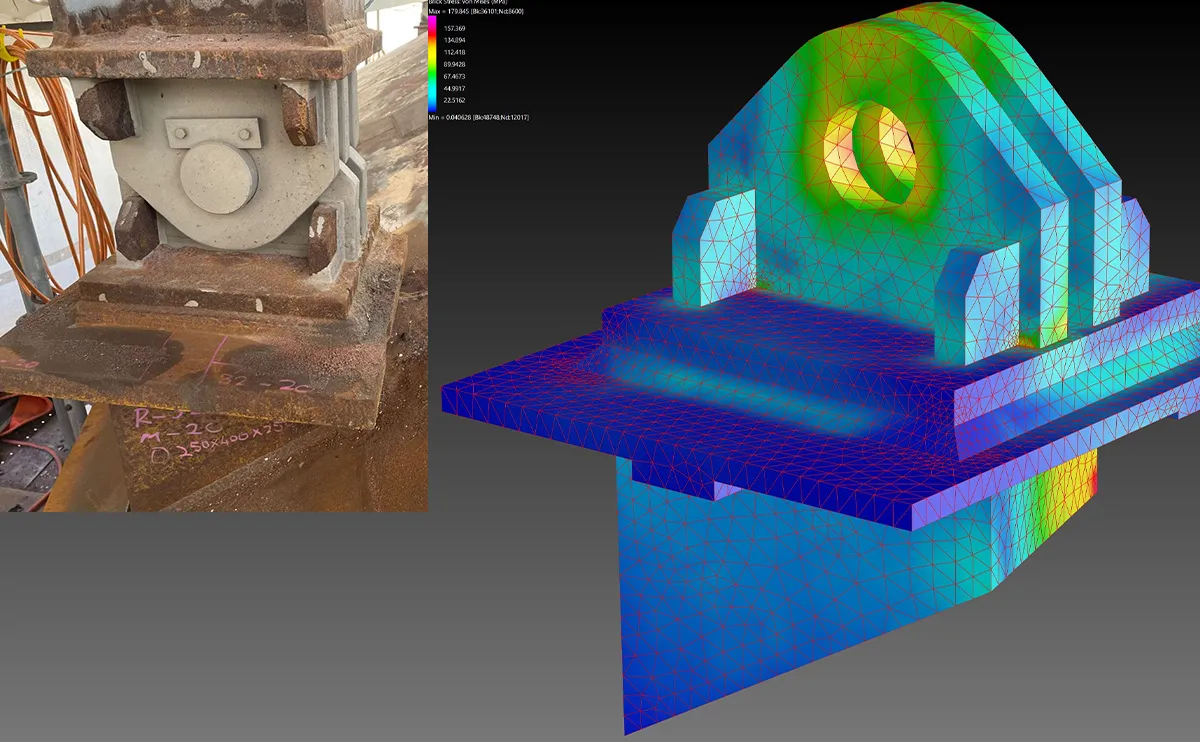1200x742 pixels.
Task: Click the 112.418 legend value
Action: [x=454, y=52]
